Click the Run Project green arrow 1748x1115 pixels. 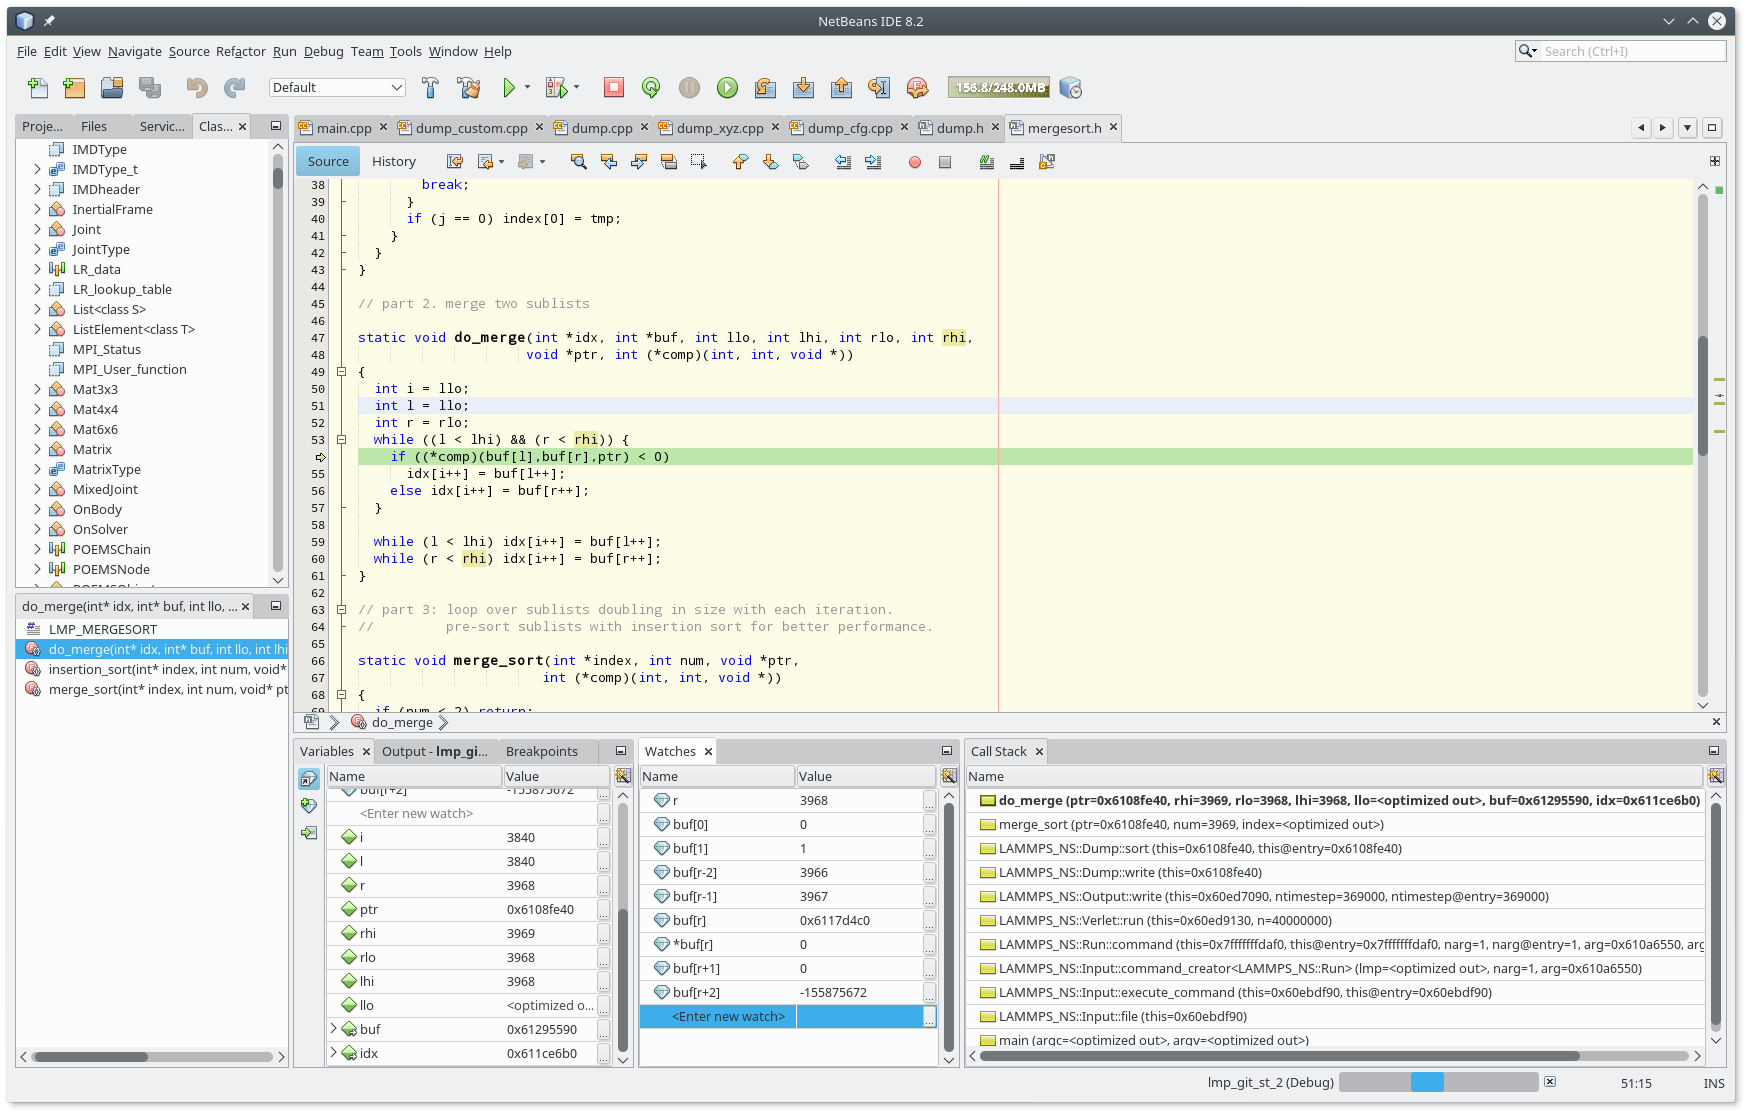[509, 88]
